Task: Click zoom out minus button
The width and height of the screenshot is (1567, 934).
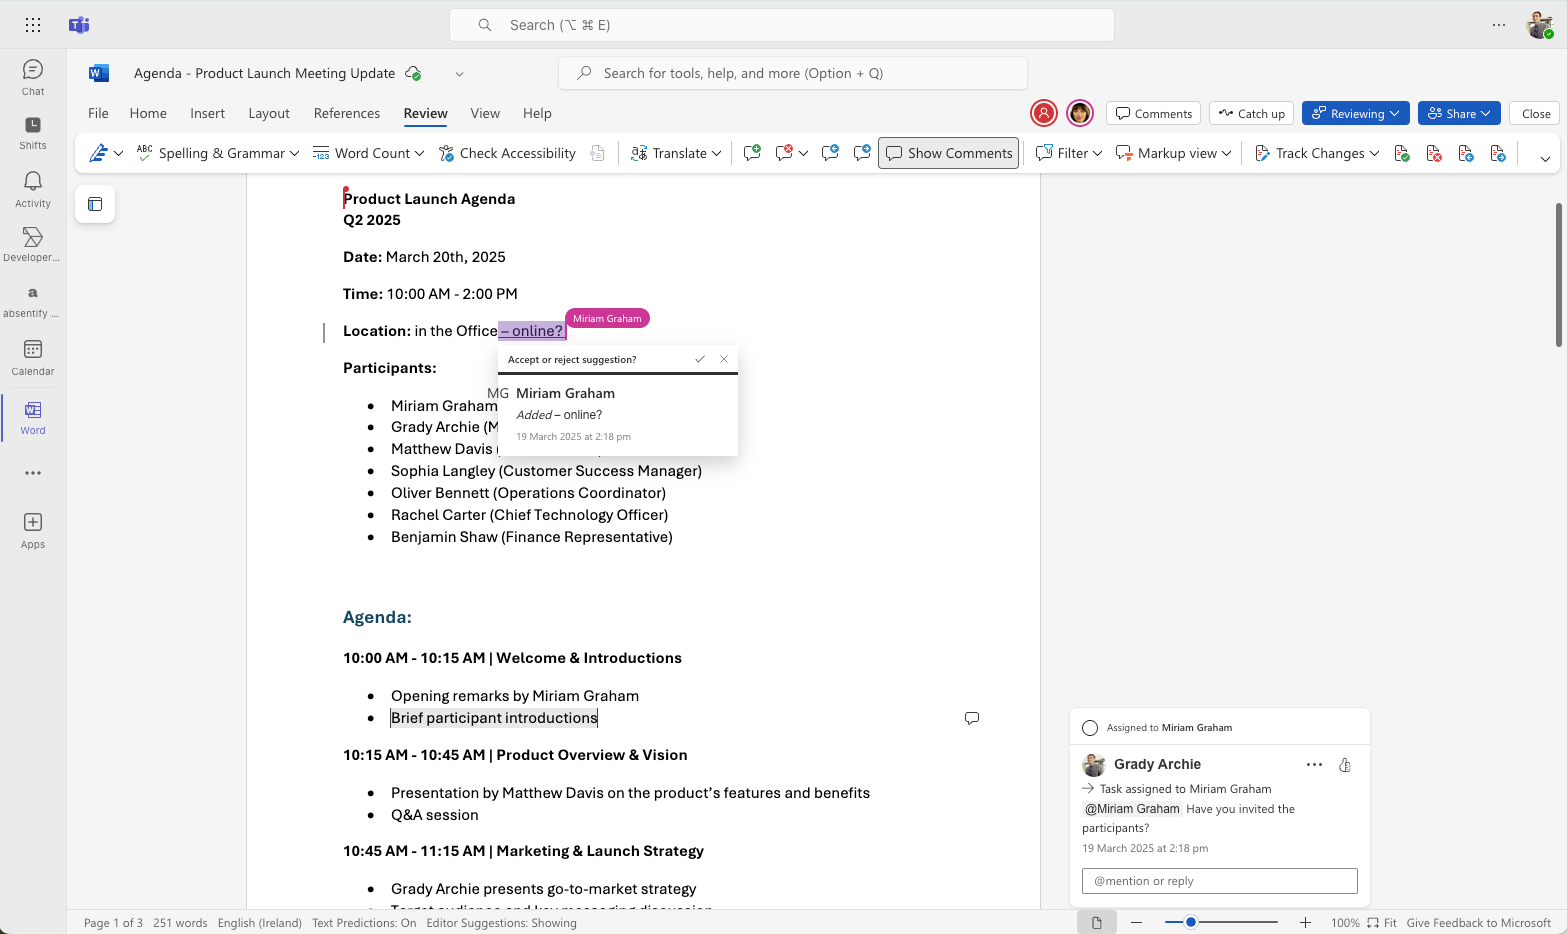Action: click(x=1136, y=922)
